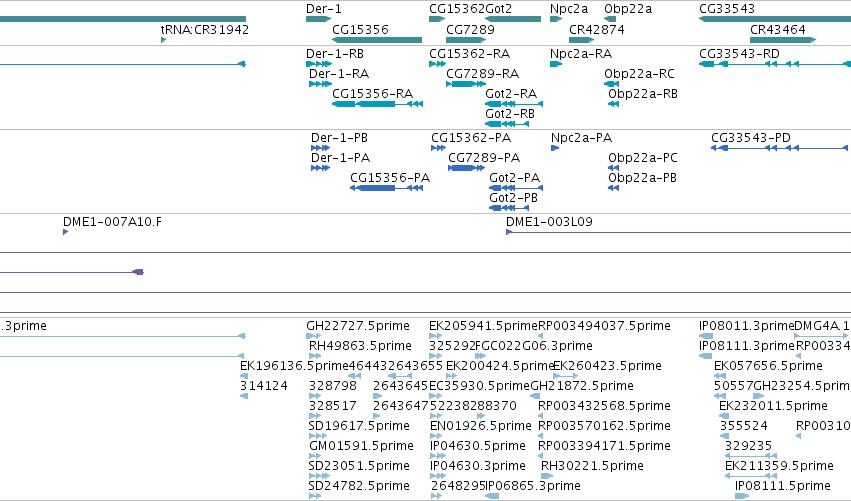
Task: Select transcript CG15362-RA
Action: (469, 54)
